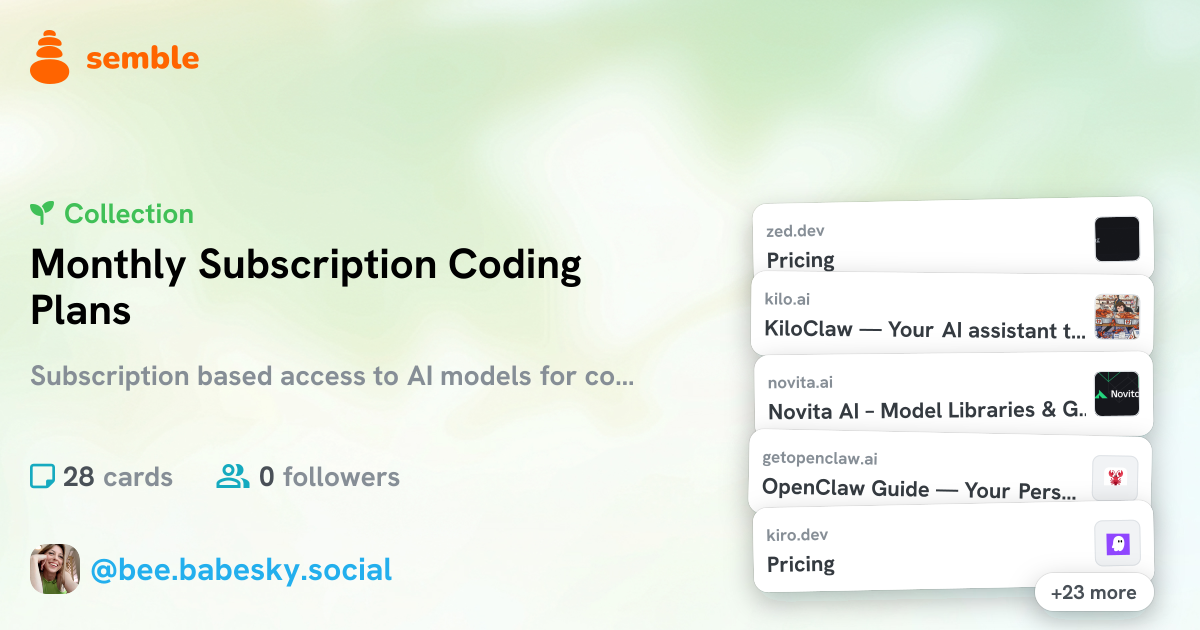Click the kiro.dev purple ghost icon
The width and height of the screenshot is (1200, 630).
1117,544
